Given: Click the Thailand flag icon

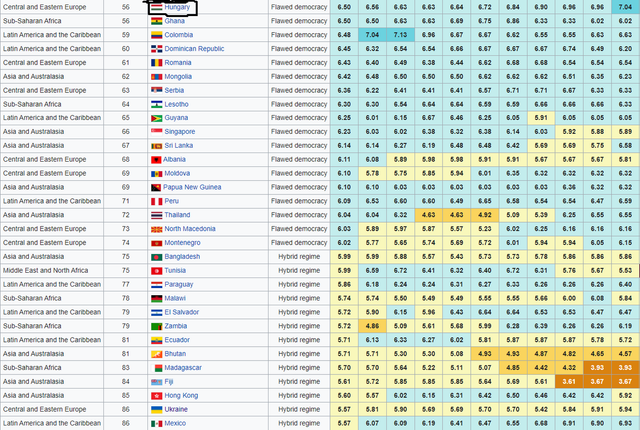Looking at the screenshot, I should pos(157,215).
